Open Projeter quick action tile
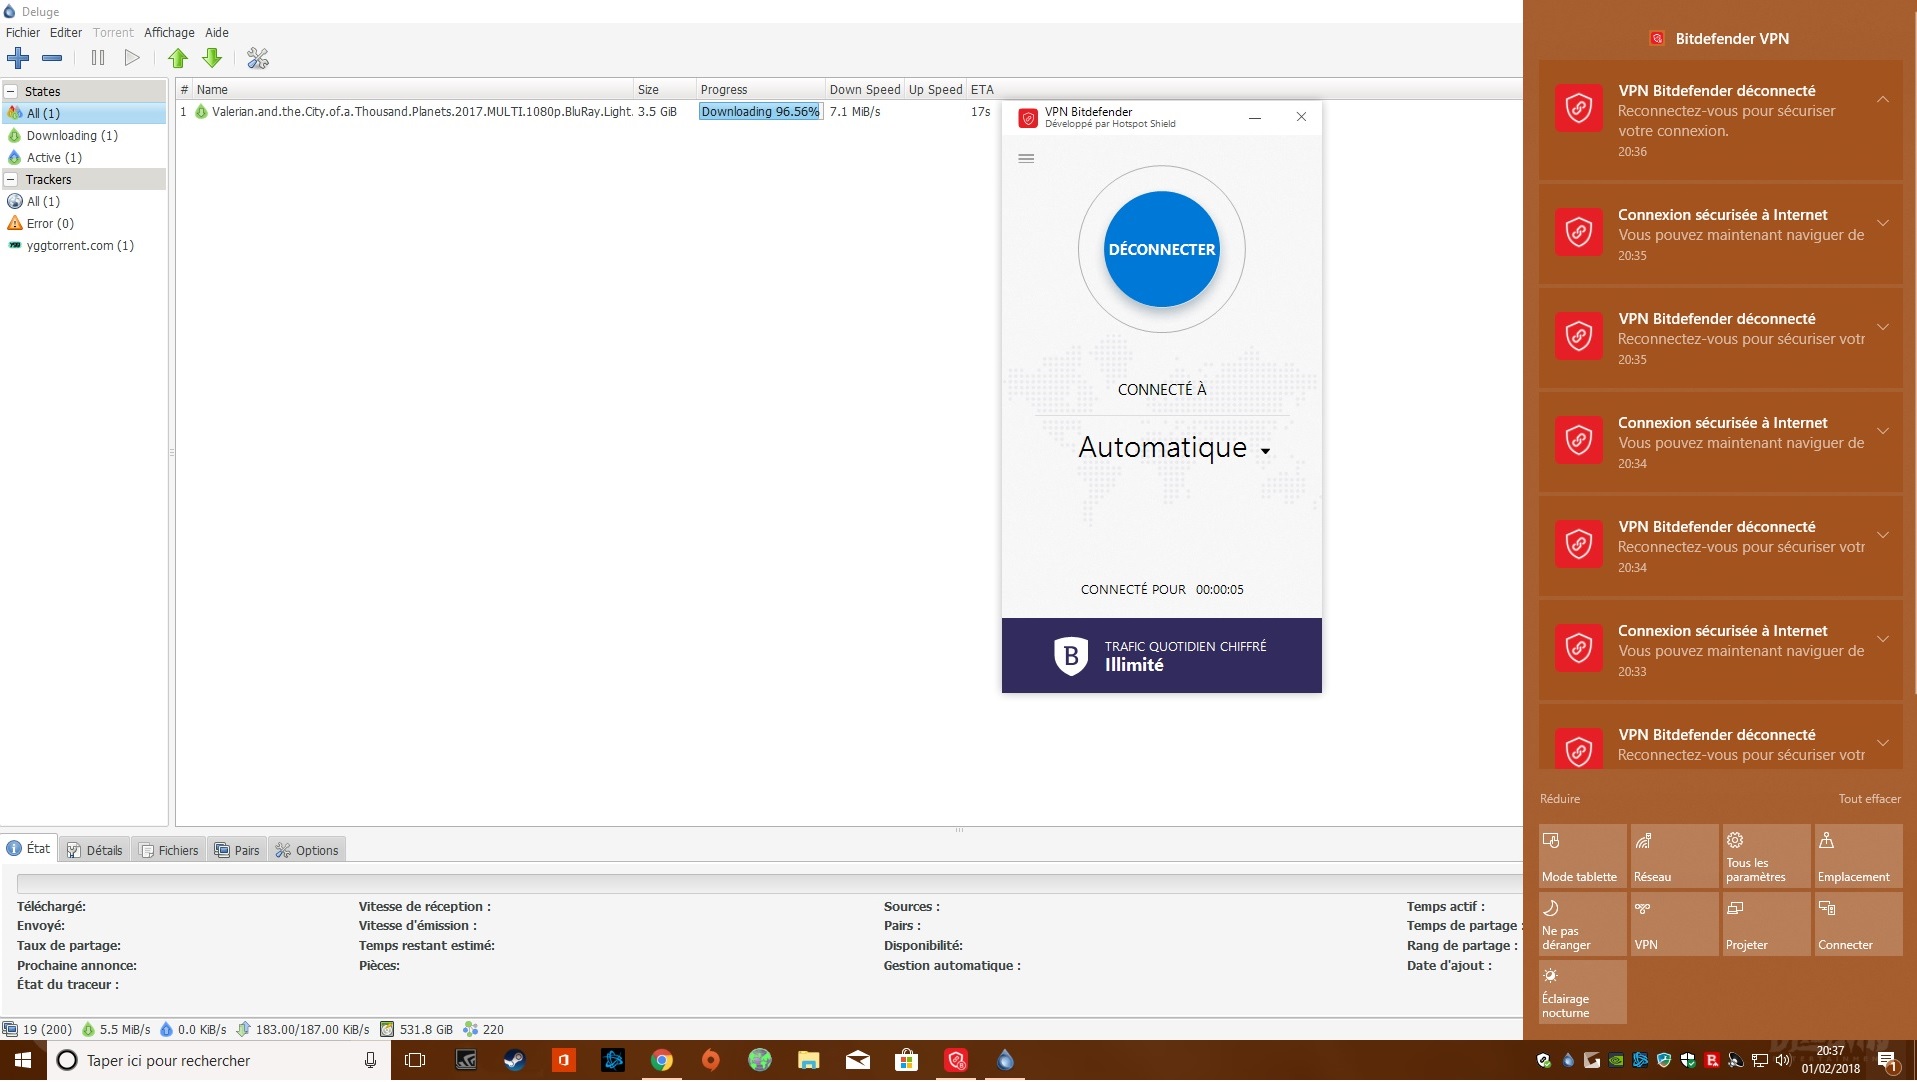The width and height of the screenshot is (1917, 1082). point(1767,924)
